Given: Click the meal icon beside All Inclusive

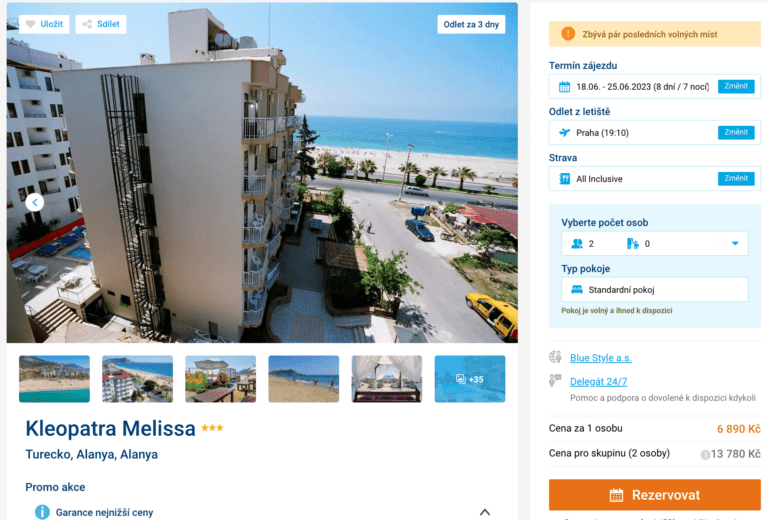Looking at the screenshot, I should click(564, 179).
